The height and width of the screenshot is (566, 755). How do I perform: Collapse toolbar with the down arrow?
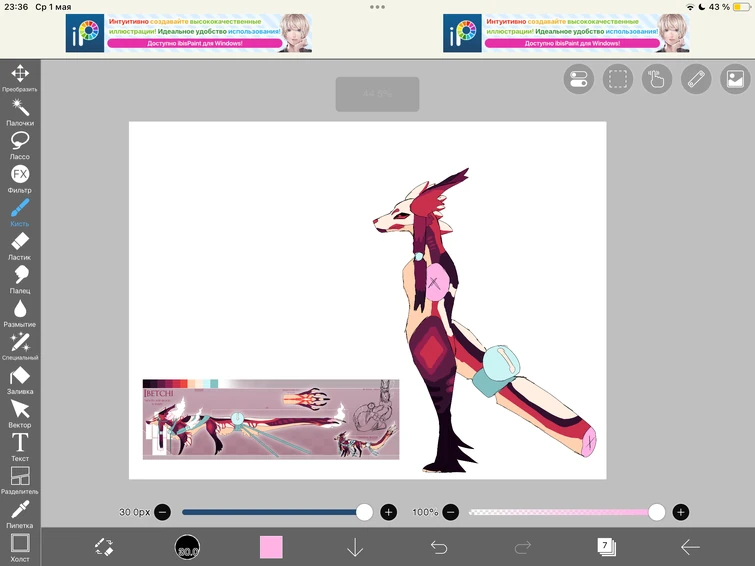355,547
